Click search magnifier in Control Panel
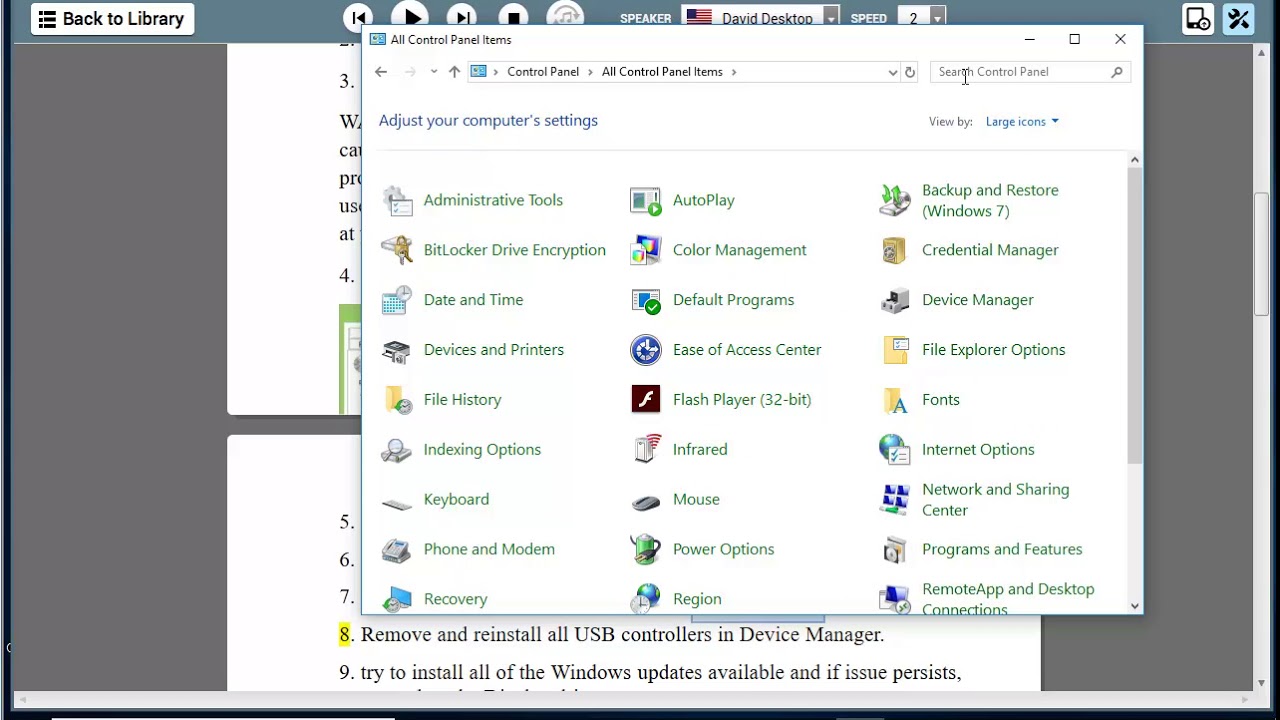 pos(1117,72)
